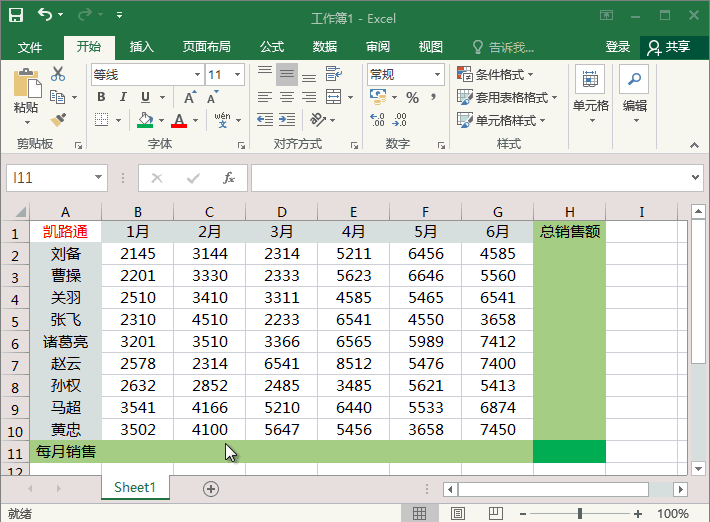Toggle Bold formatting
This screenshot has height=522, width=710.
click(x=100, y=97)
